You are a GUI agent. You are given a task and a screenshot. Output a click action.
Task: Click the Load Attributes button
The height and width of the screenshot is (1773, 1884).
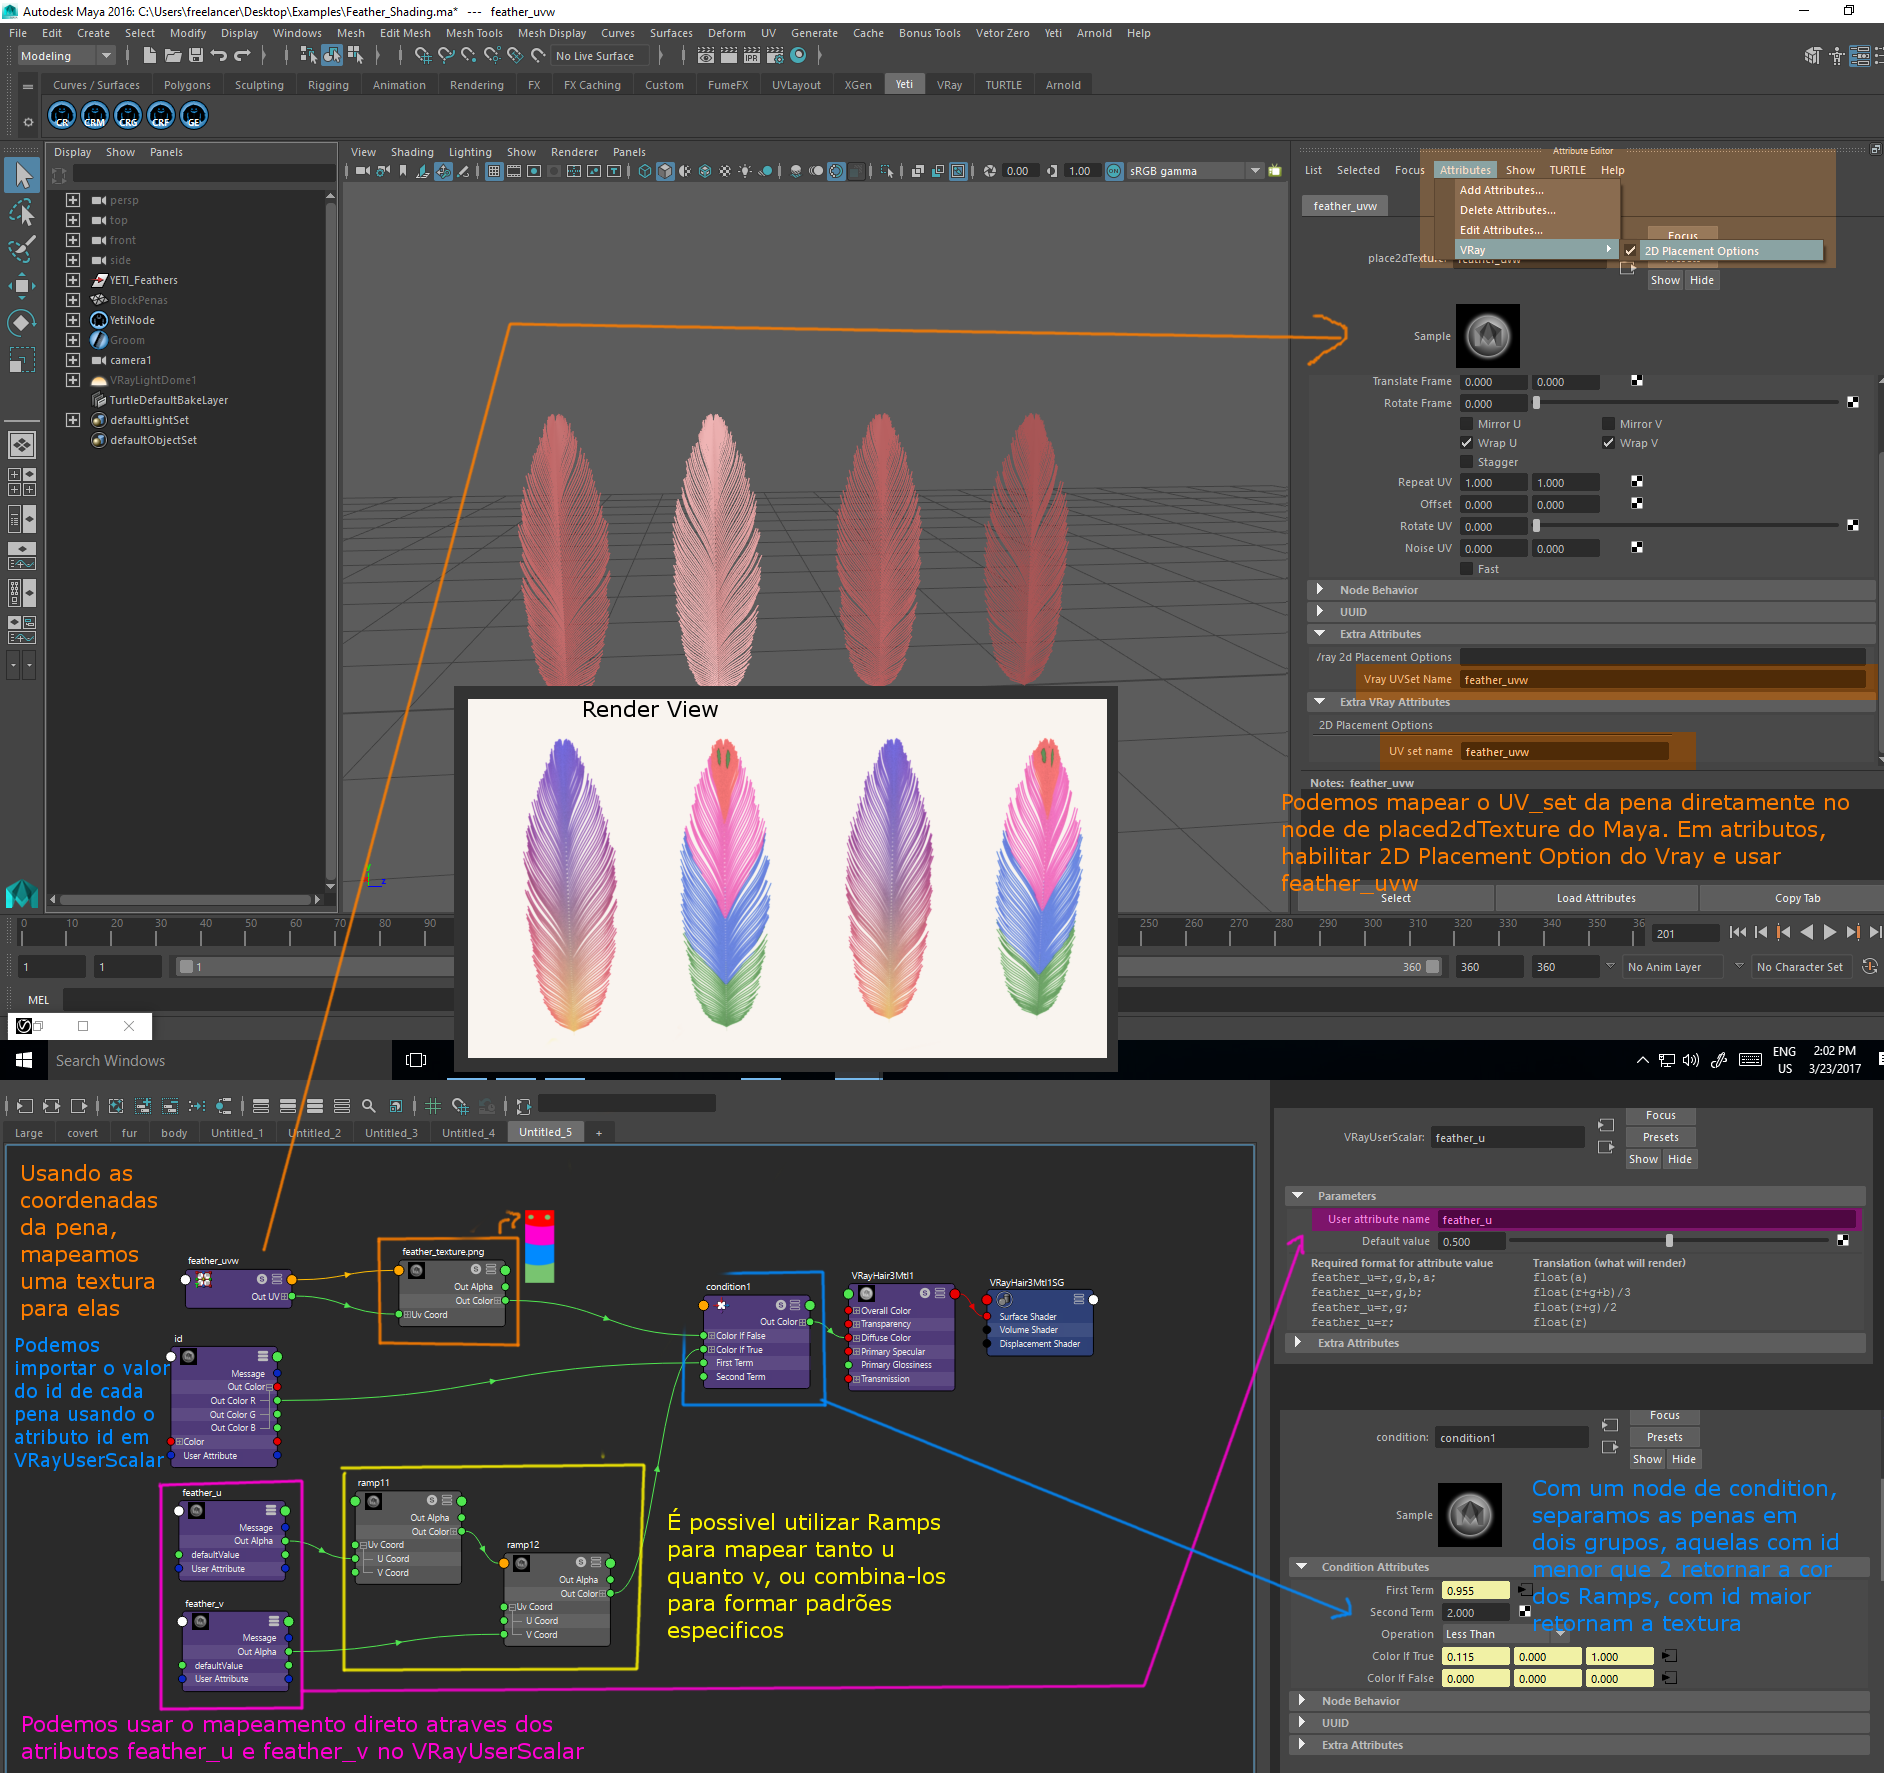[1596, 898]
